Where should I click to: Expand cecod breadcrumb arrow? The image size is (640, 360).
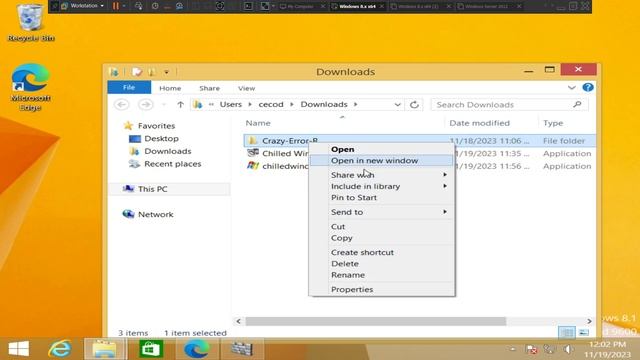(x=292, y=104)
